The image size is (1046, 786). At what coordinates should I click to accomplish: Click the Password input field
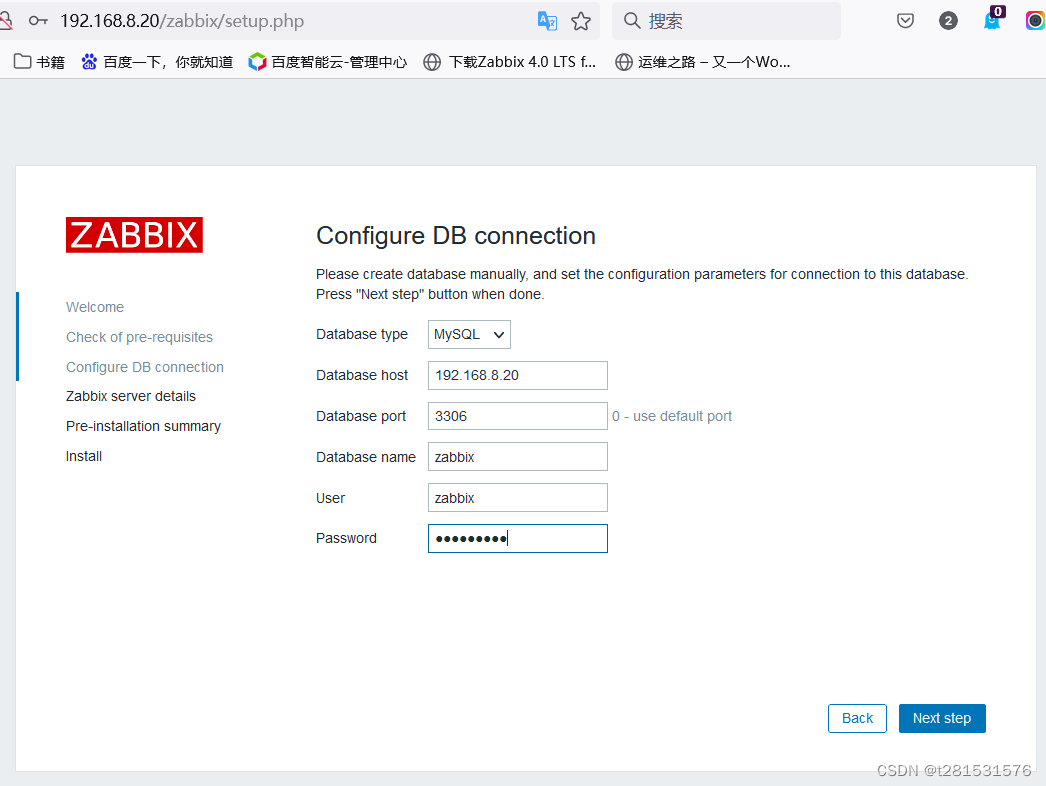click(x=518, y=538)
